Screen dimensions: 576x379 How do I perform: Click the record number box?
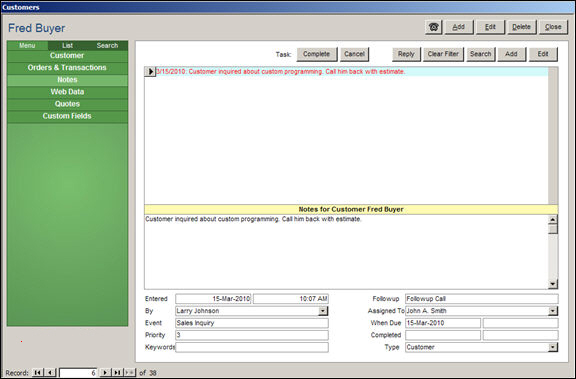point(78,373)
